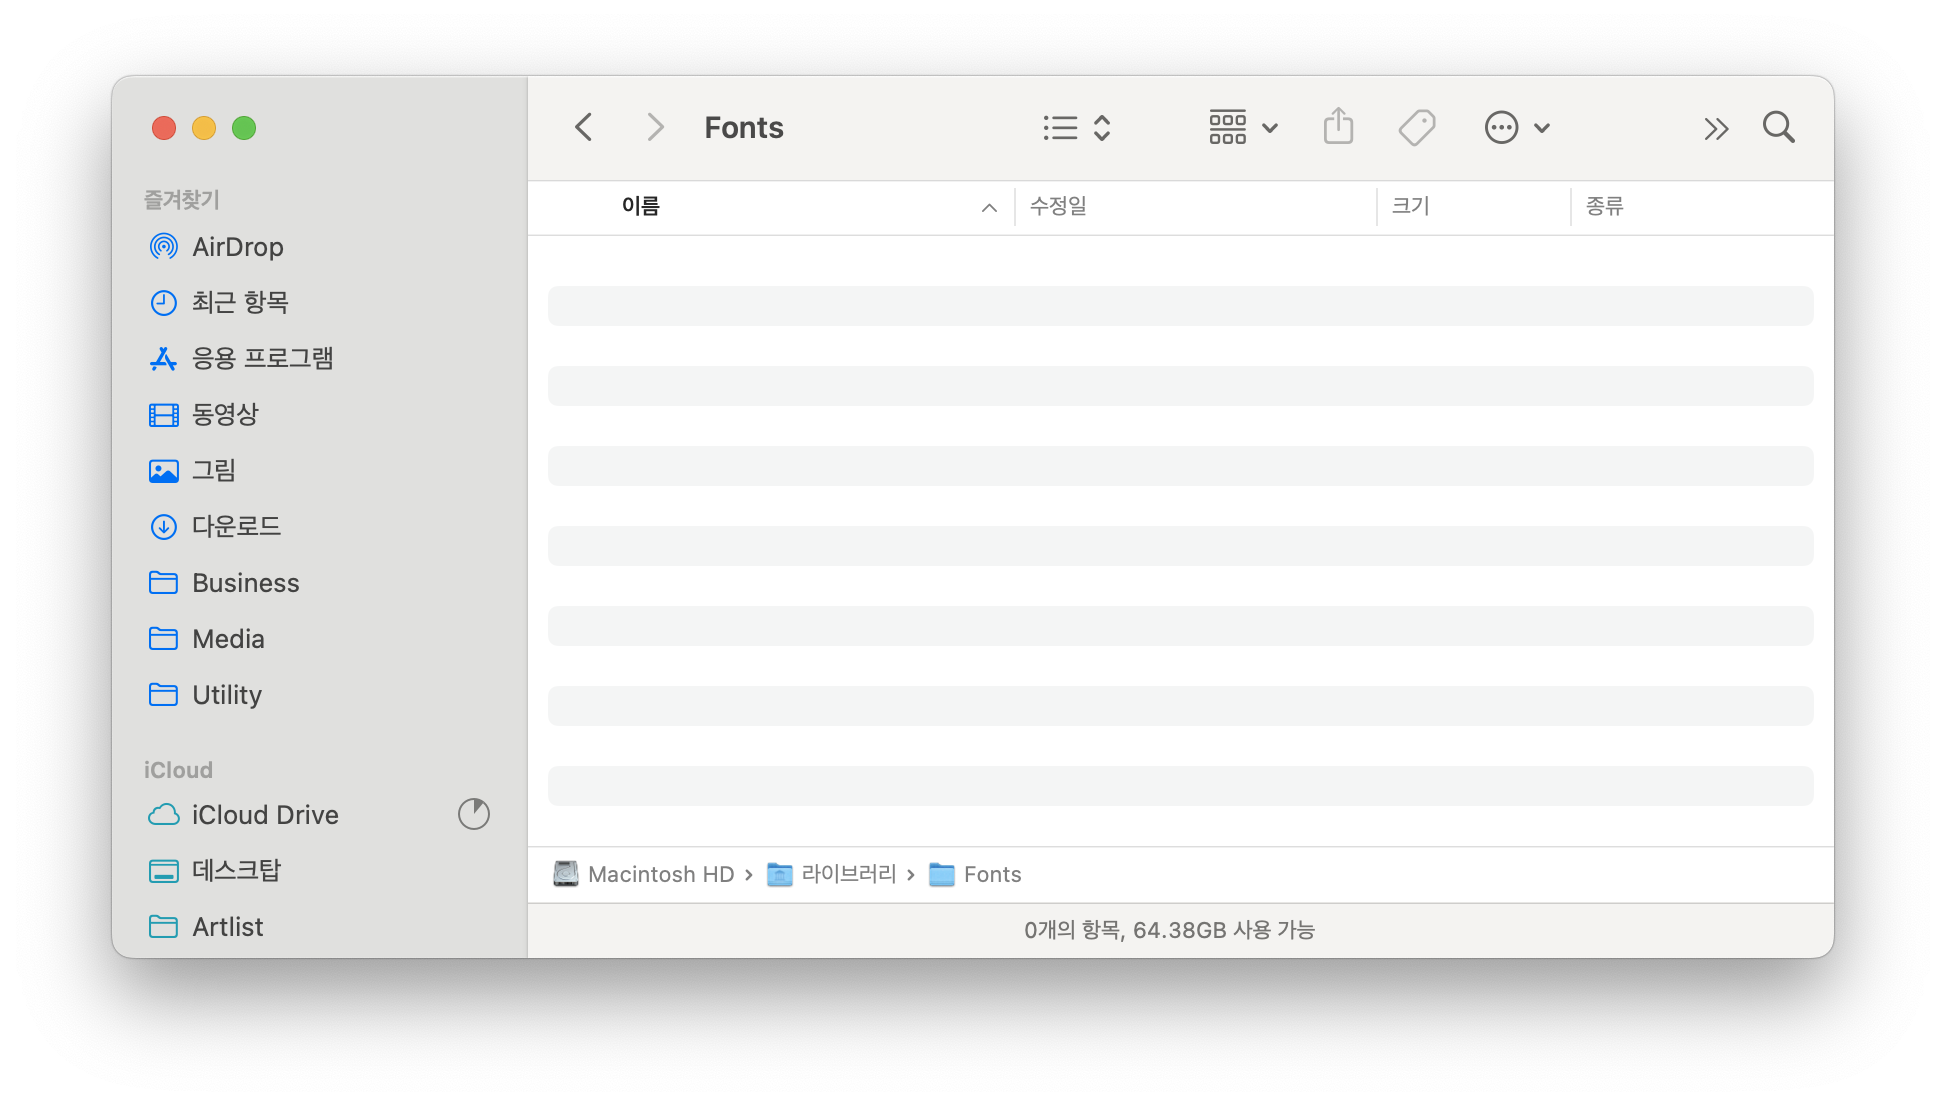Image resolution: width=1946 pixels, height=1106 pixels.
Task: Open the search magnifier icon
Action: [1778, 128]
